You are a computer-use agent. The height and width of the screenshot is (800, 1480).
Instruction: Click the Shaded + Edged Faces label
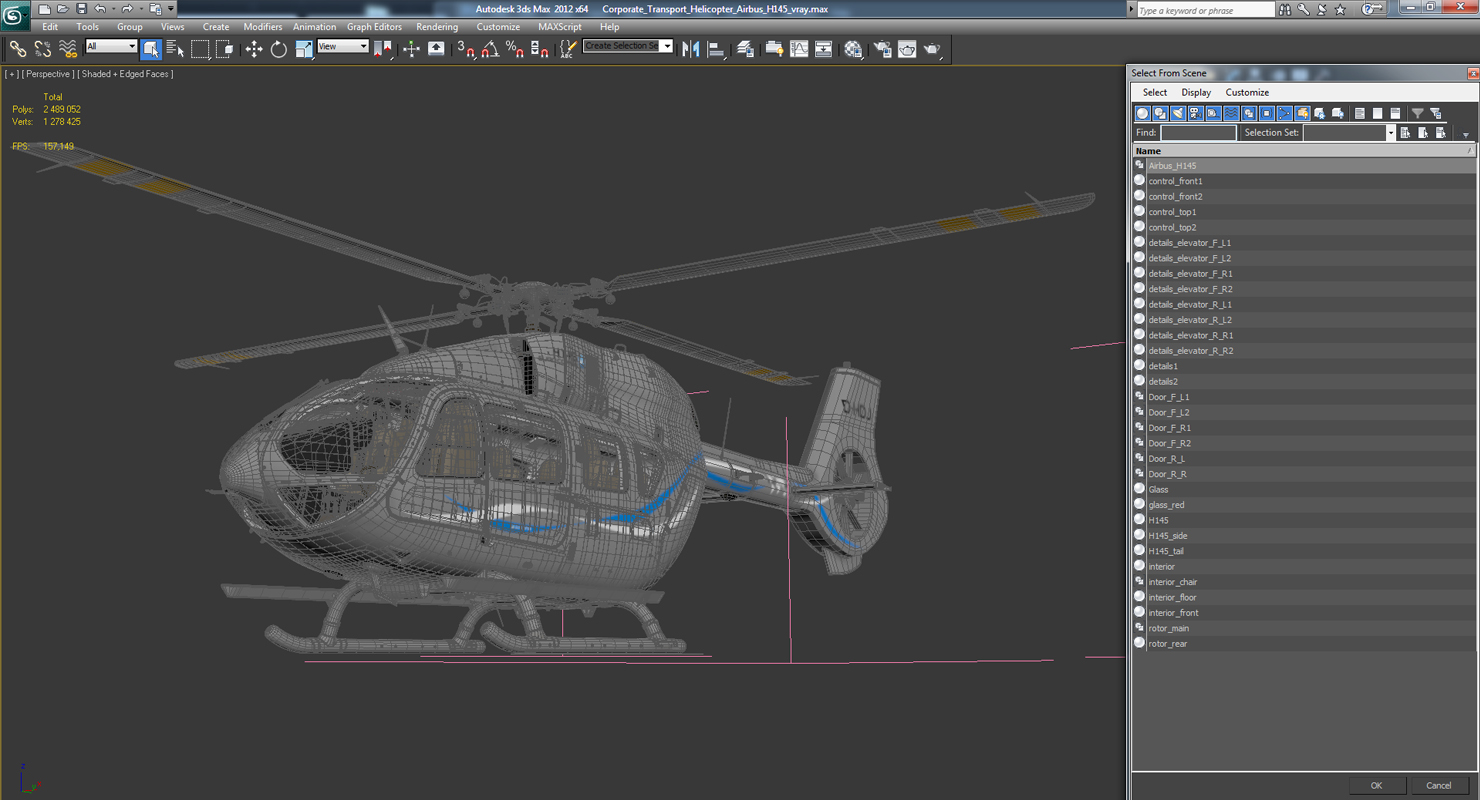click(x=126, y=74)
